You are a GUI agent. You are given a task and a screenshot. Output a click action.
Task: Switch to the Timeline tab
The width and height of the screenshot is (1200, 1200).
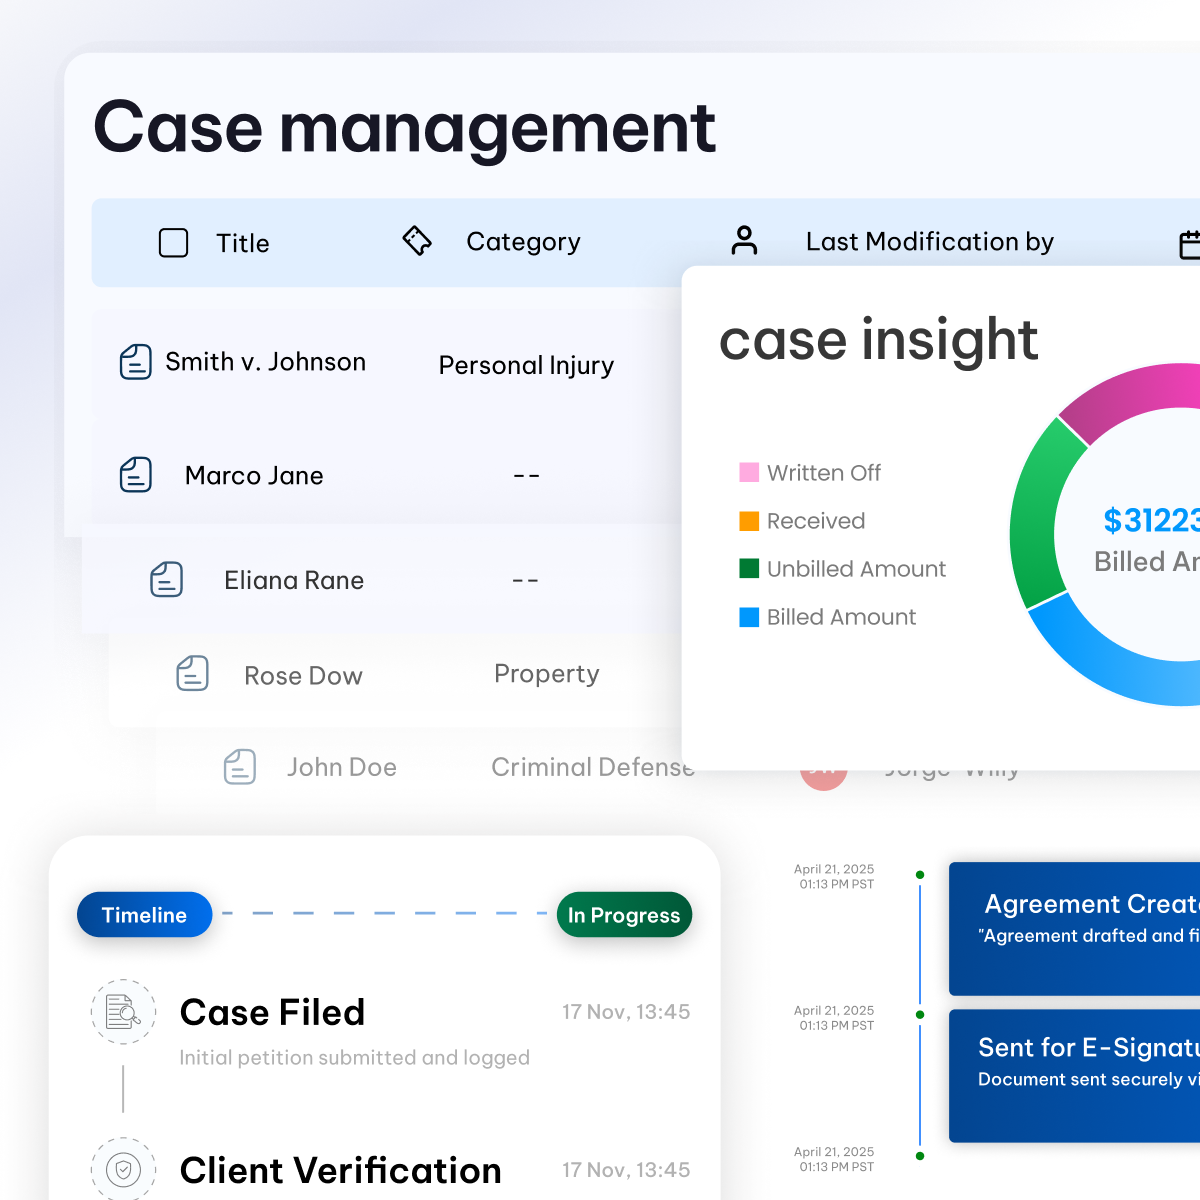coord(144,914)
